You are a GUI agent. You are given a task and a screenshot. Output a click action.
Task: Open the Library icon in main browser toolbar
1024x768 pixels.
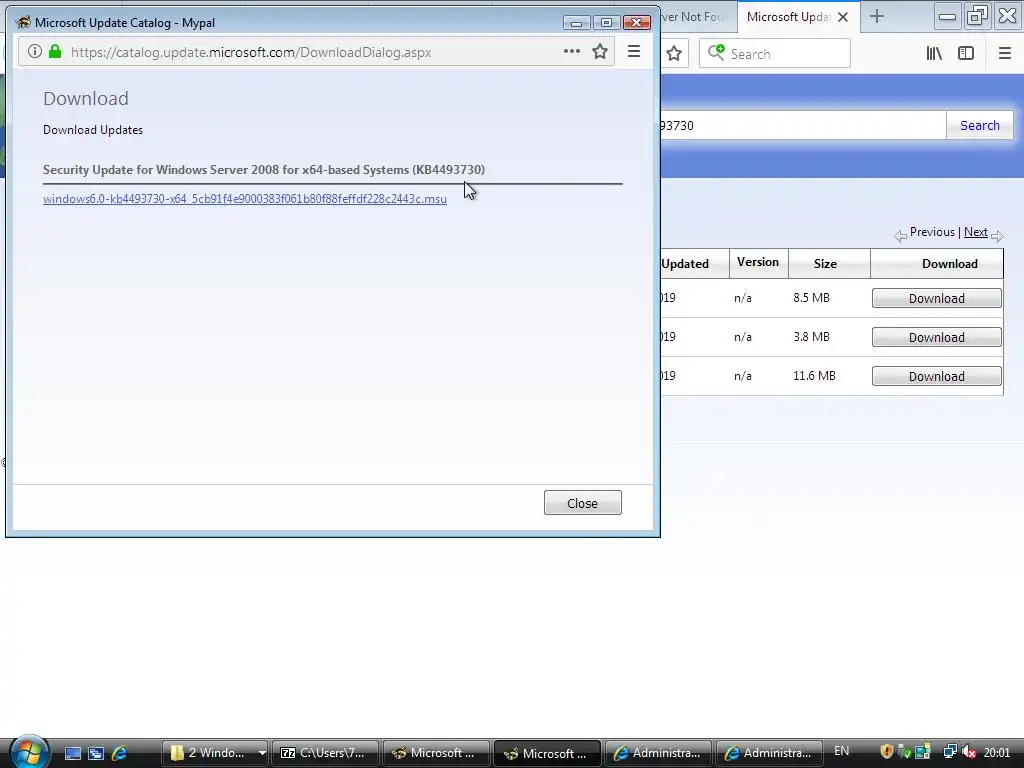click(934, 54)
